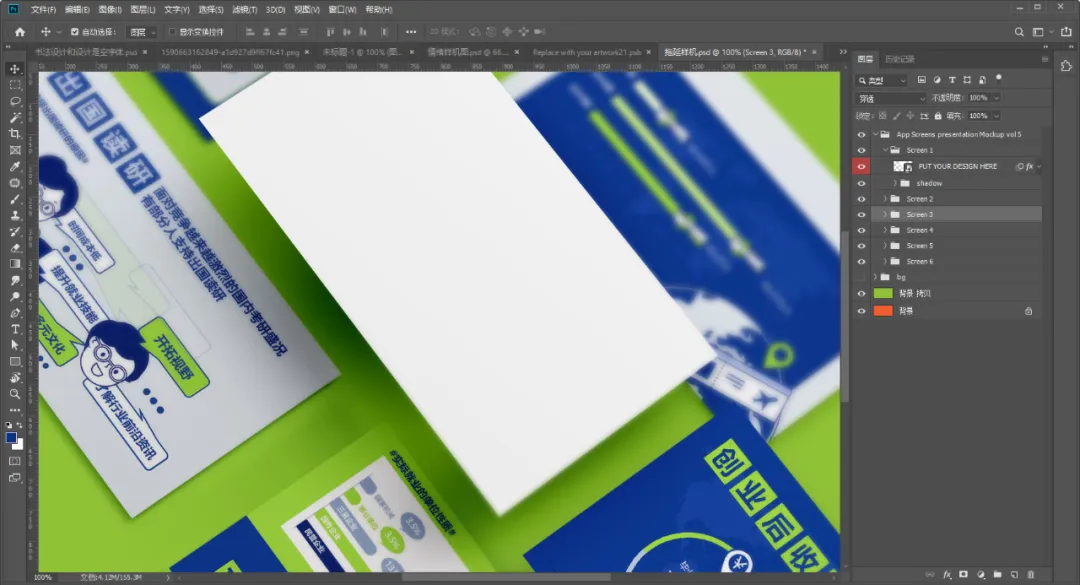Hide the orange 背景 layer
Image resolution: width=1080 pixels, height=585 pixels.
coord(861,311)
